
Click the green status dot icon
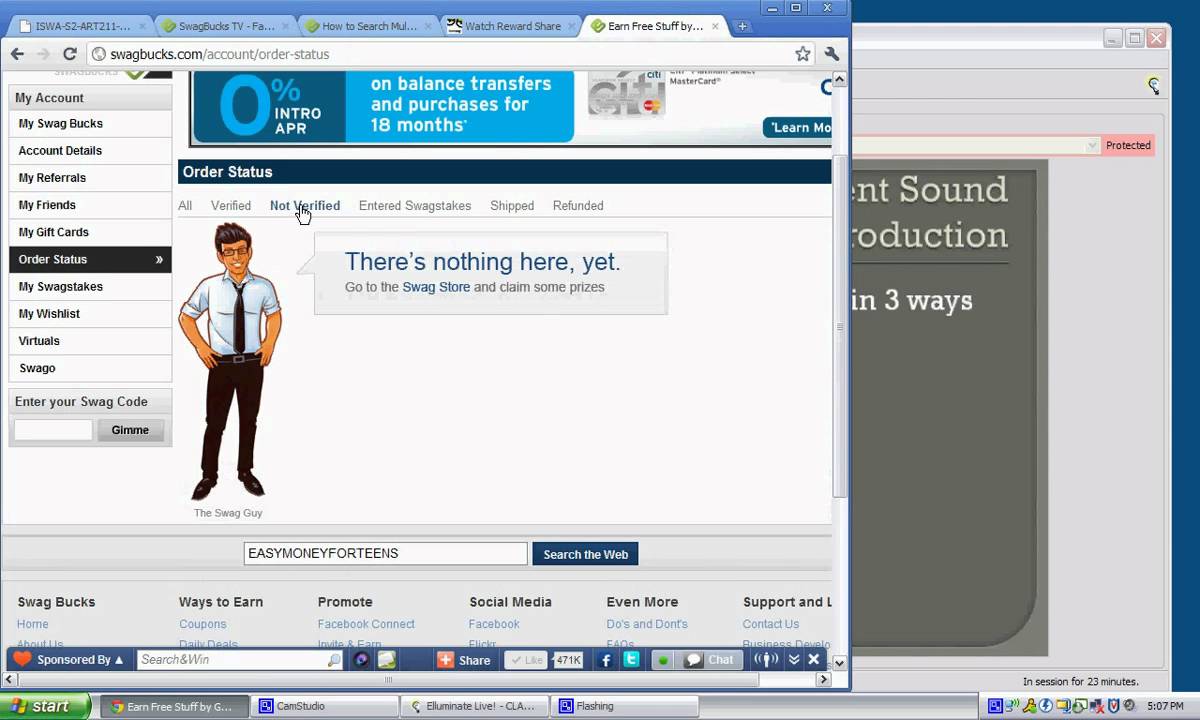pyautogui.click(x=663, y=660)
